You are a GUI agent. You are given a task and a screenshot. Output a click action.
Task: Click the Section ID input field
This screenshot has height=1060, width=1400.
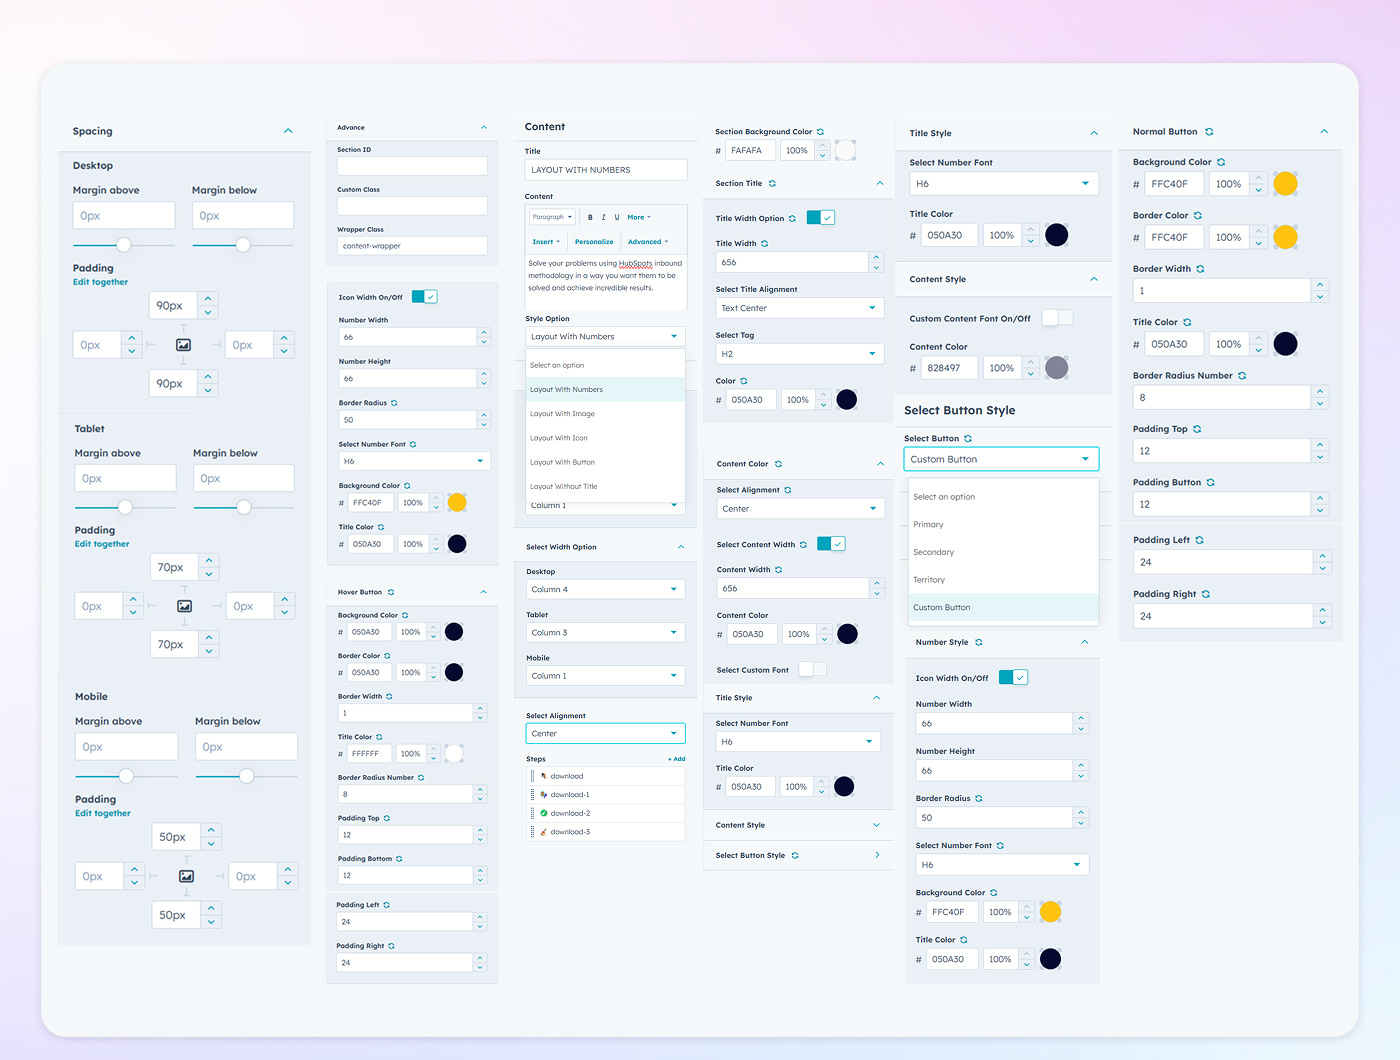[x=412, y=166]
